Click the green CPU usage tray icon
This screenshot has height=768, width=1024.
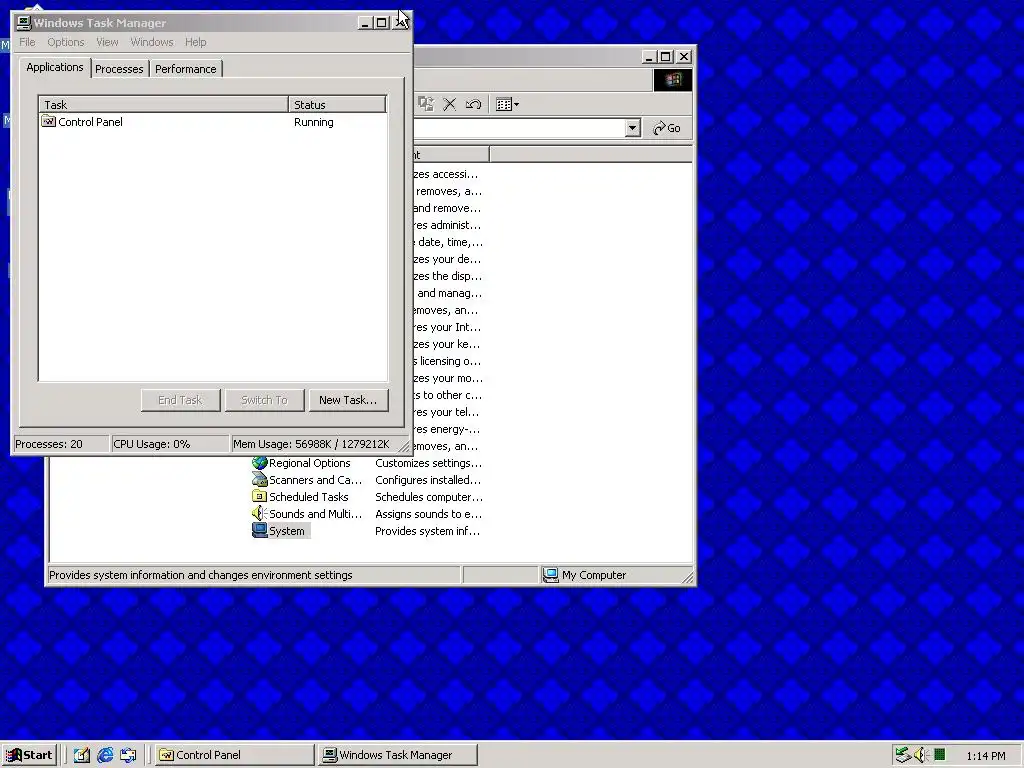[x=939, y=755]
